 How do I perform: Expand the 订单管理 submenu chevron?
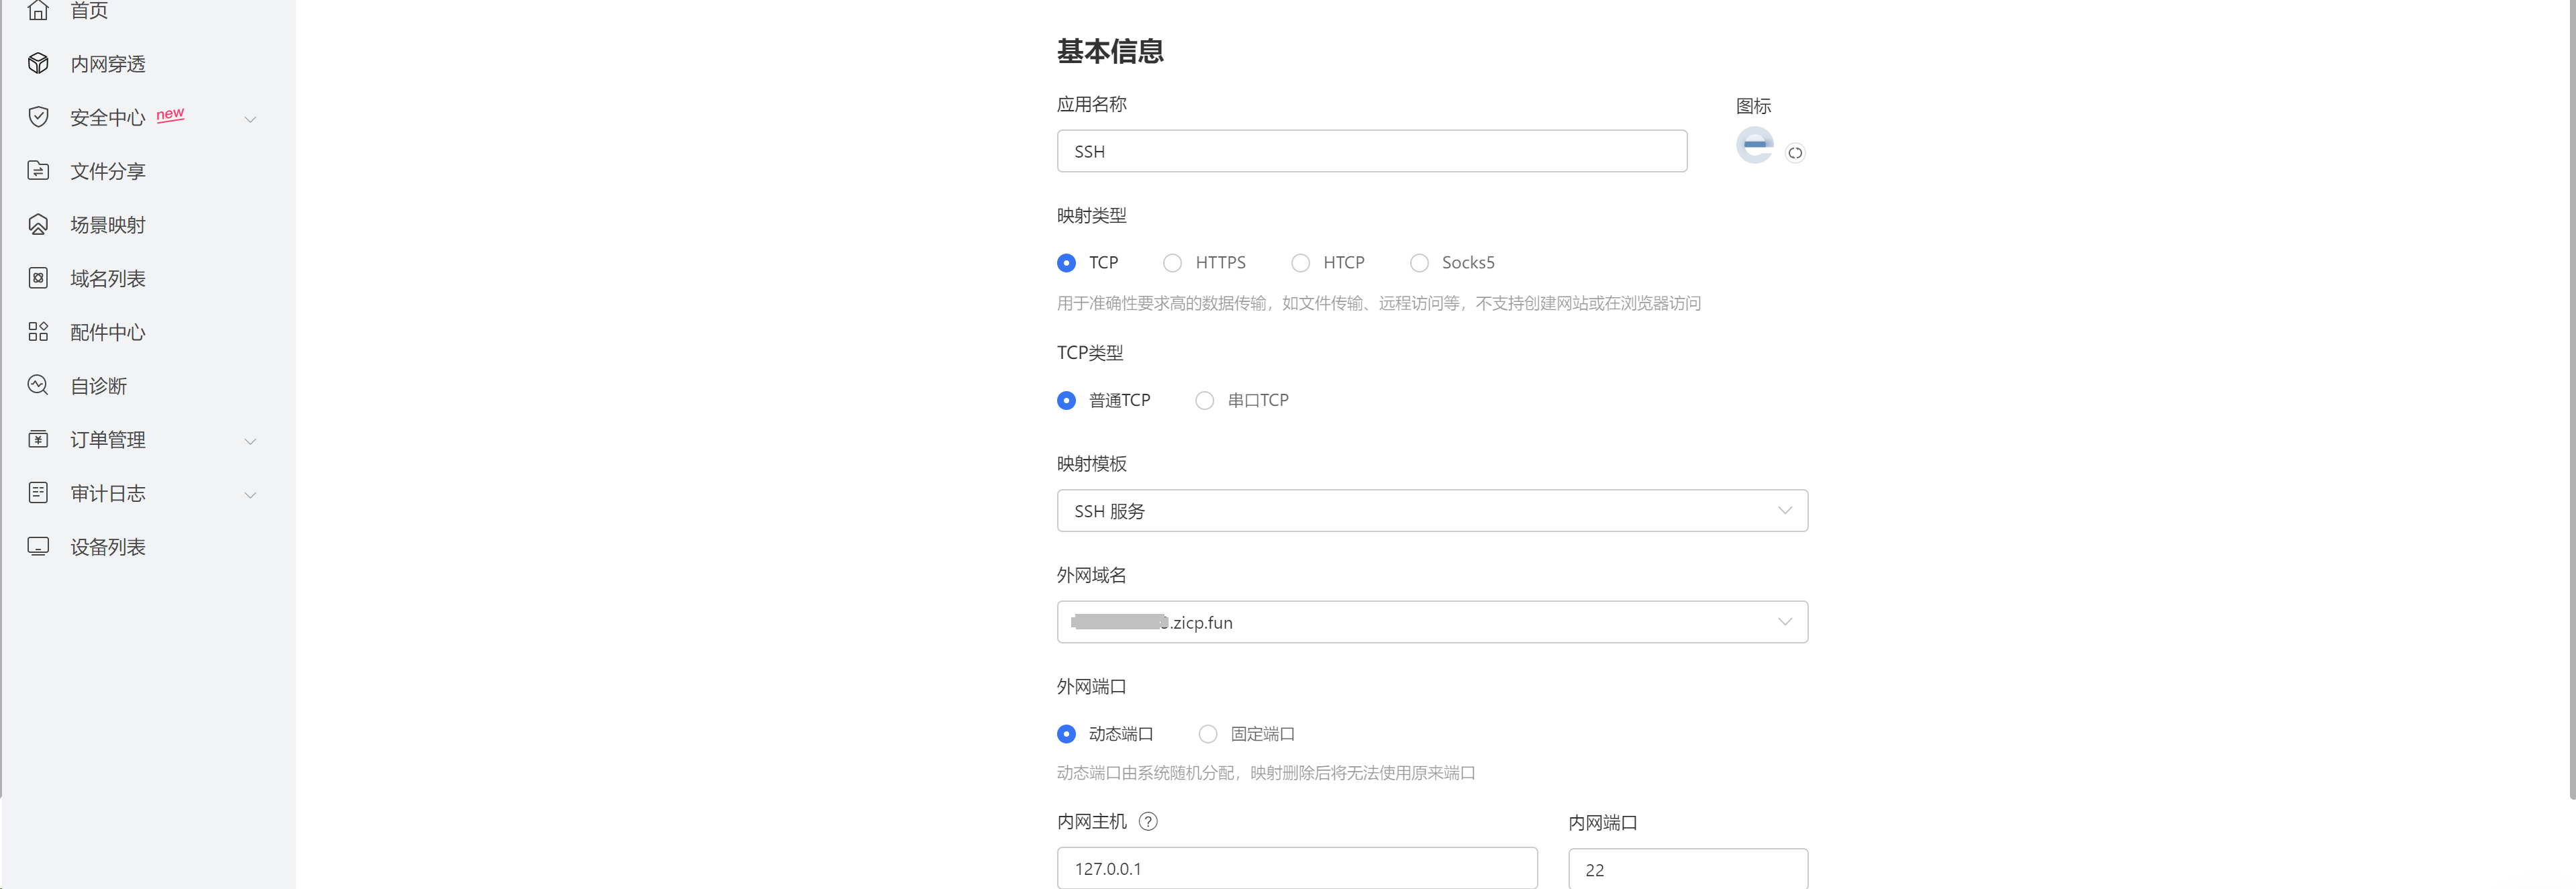coord(250,441)
